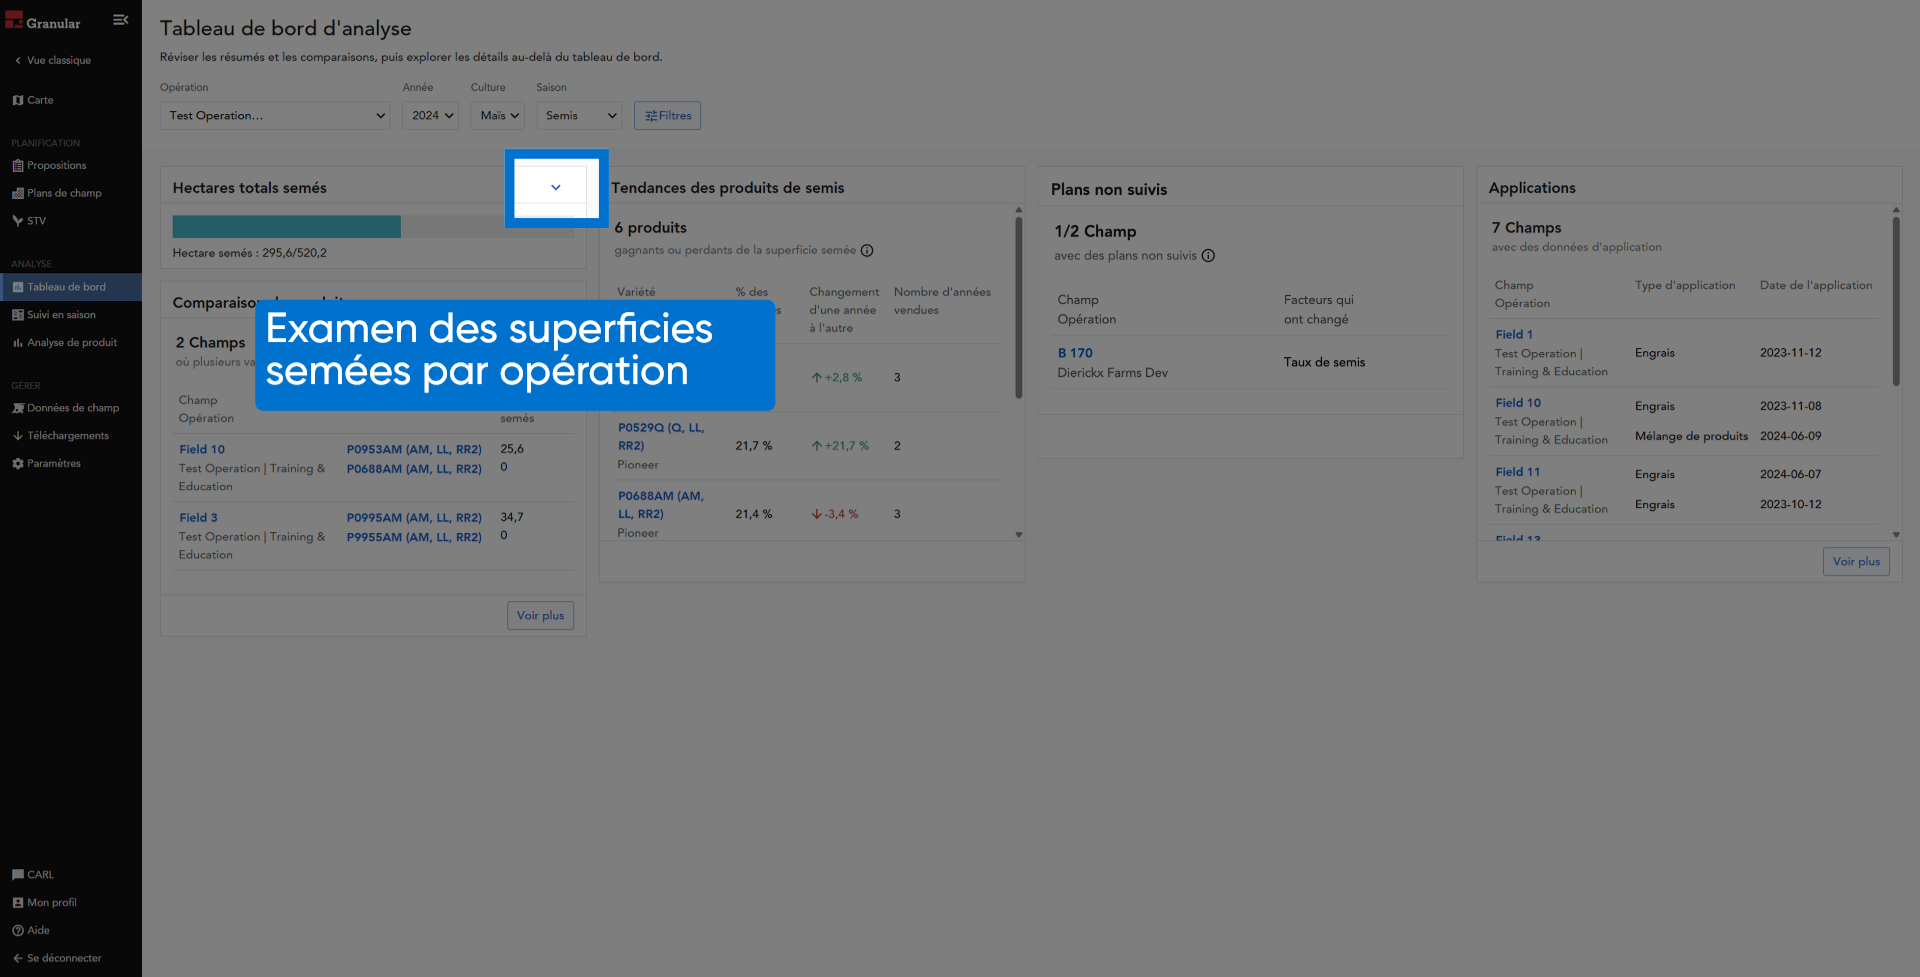Click the -3,4 % change value

(834, 514)
